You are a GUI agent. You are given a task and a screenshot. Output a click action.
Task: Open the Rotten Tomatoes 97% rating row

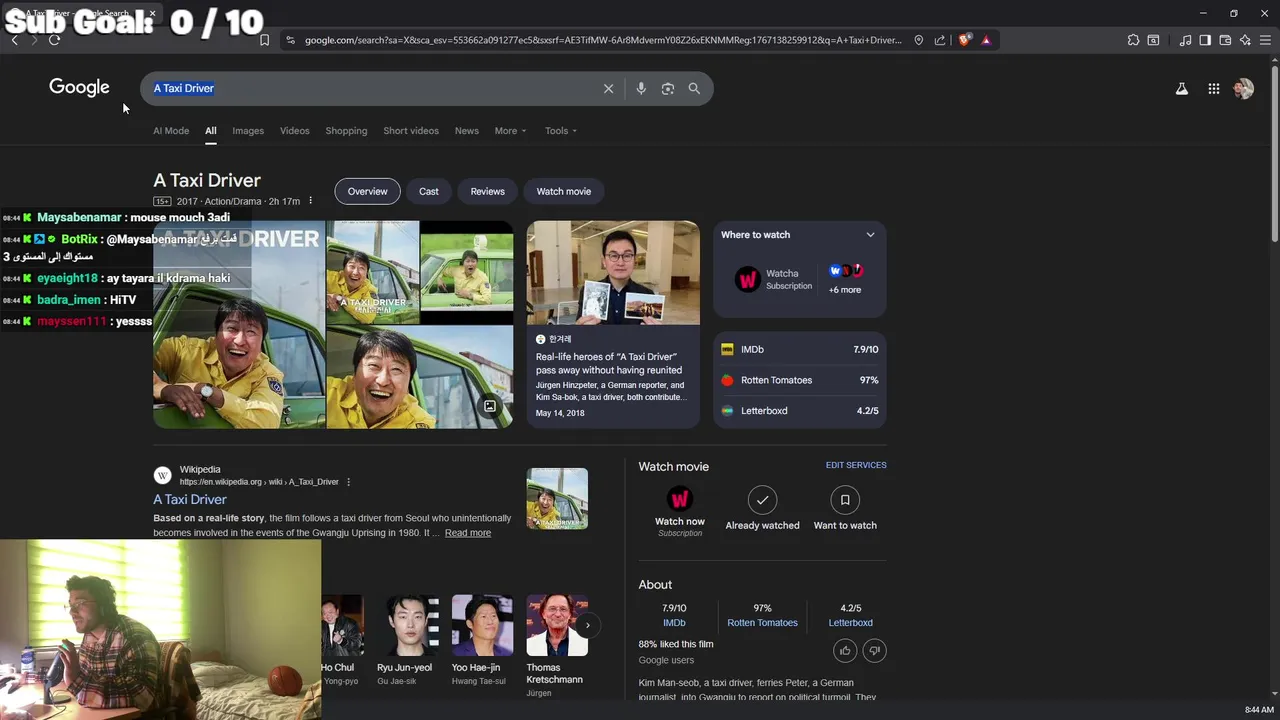pyautogui.click(x=799, y=380)
